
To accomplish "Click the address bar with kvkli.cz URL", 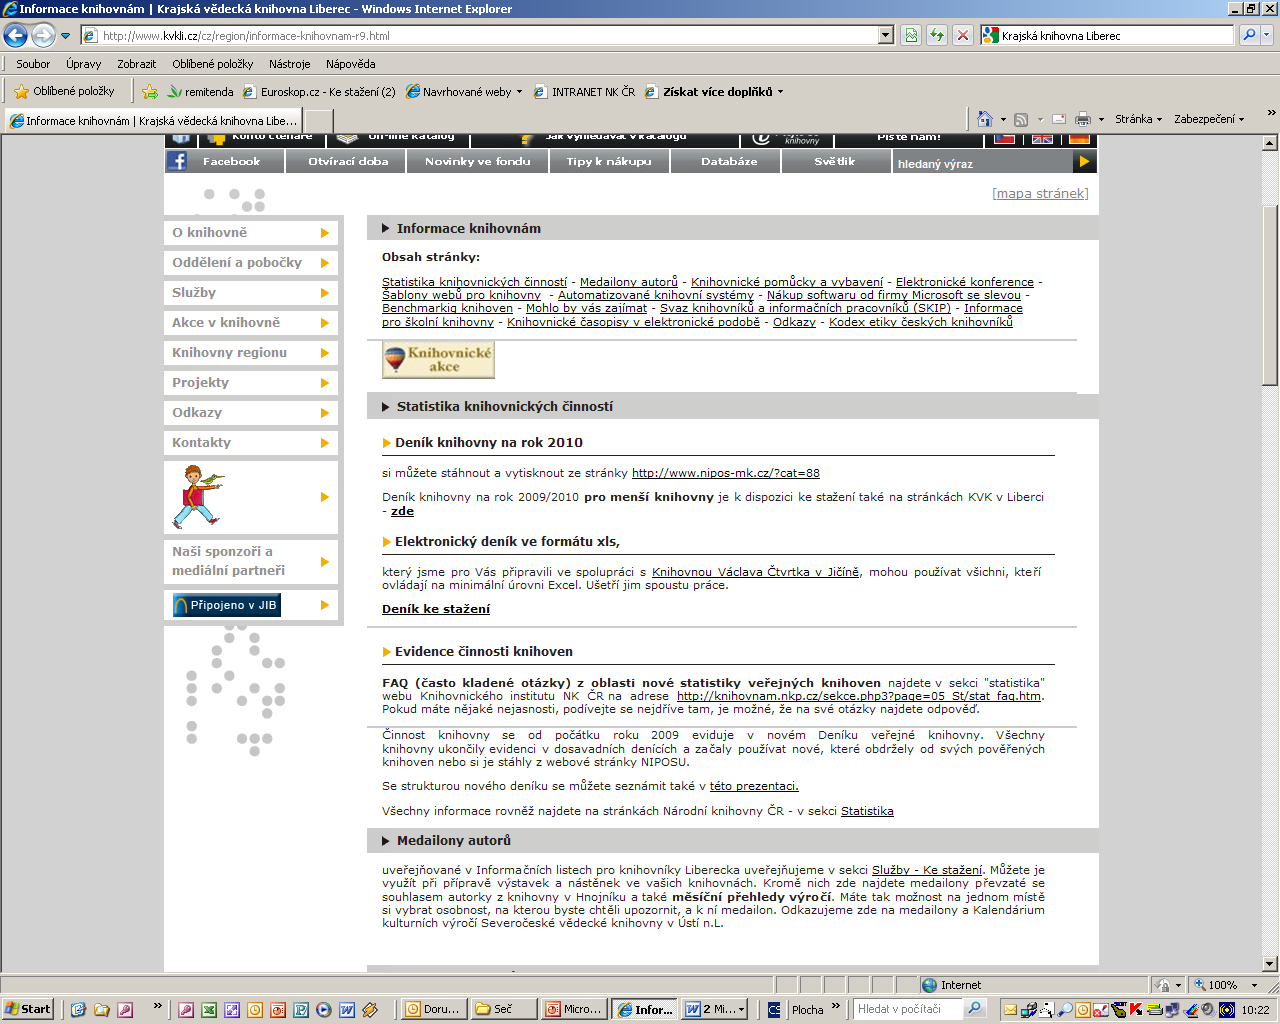I will coord(479,35).
